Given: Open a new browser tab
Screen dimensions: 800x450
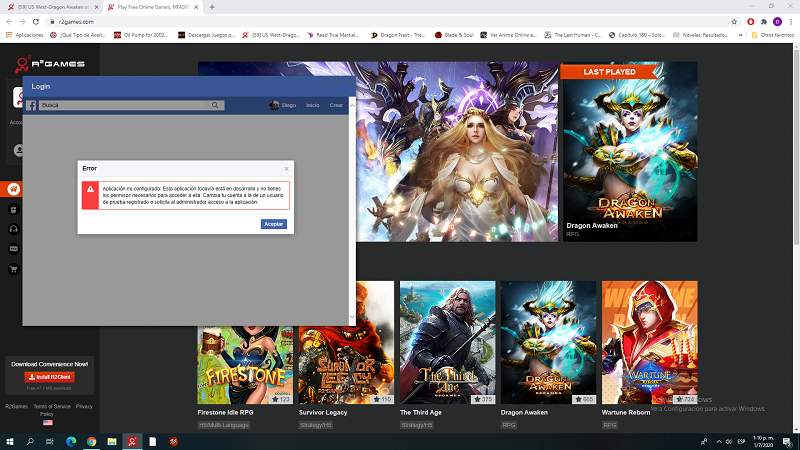Looking at the screenshot, I should pyautogui.click(x=212, y=7).
